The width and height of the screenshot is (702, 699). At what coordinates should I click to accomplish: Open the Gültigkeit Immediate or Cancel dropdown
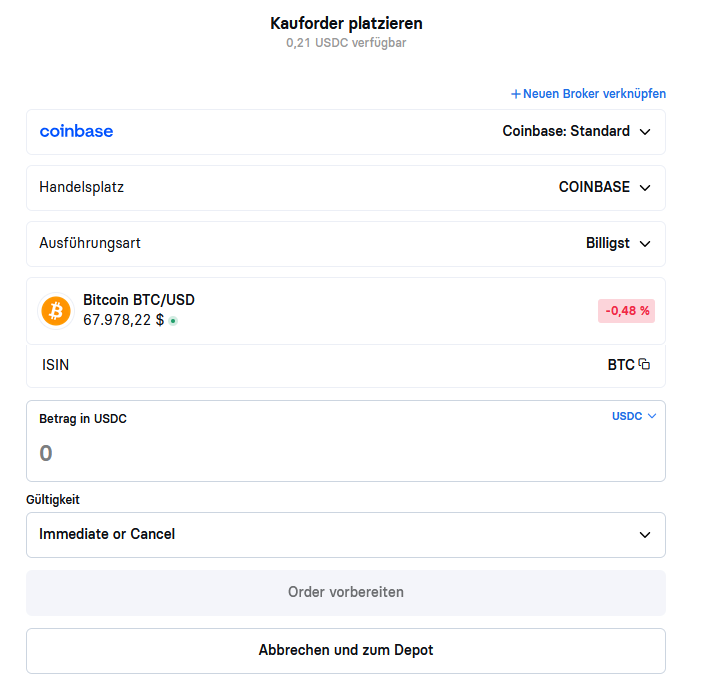[x=346, y=535]
